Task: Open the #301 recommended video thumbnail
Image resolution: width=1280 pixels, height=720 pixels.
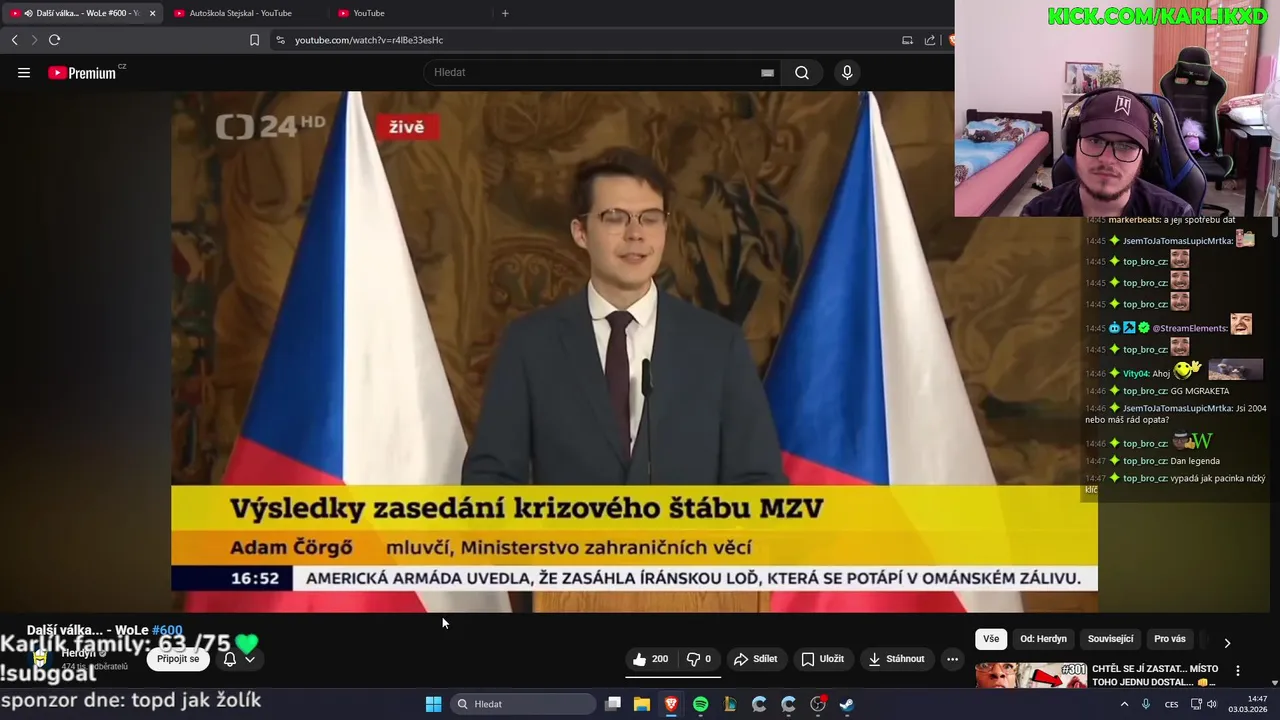Action: [x=1030, y=676]
